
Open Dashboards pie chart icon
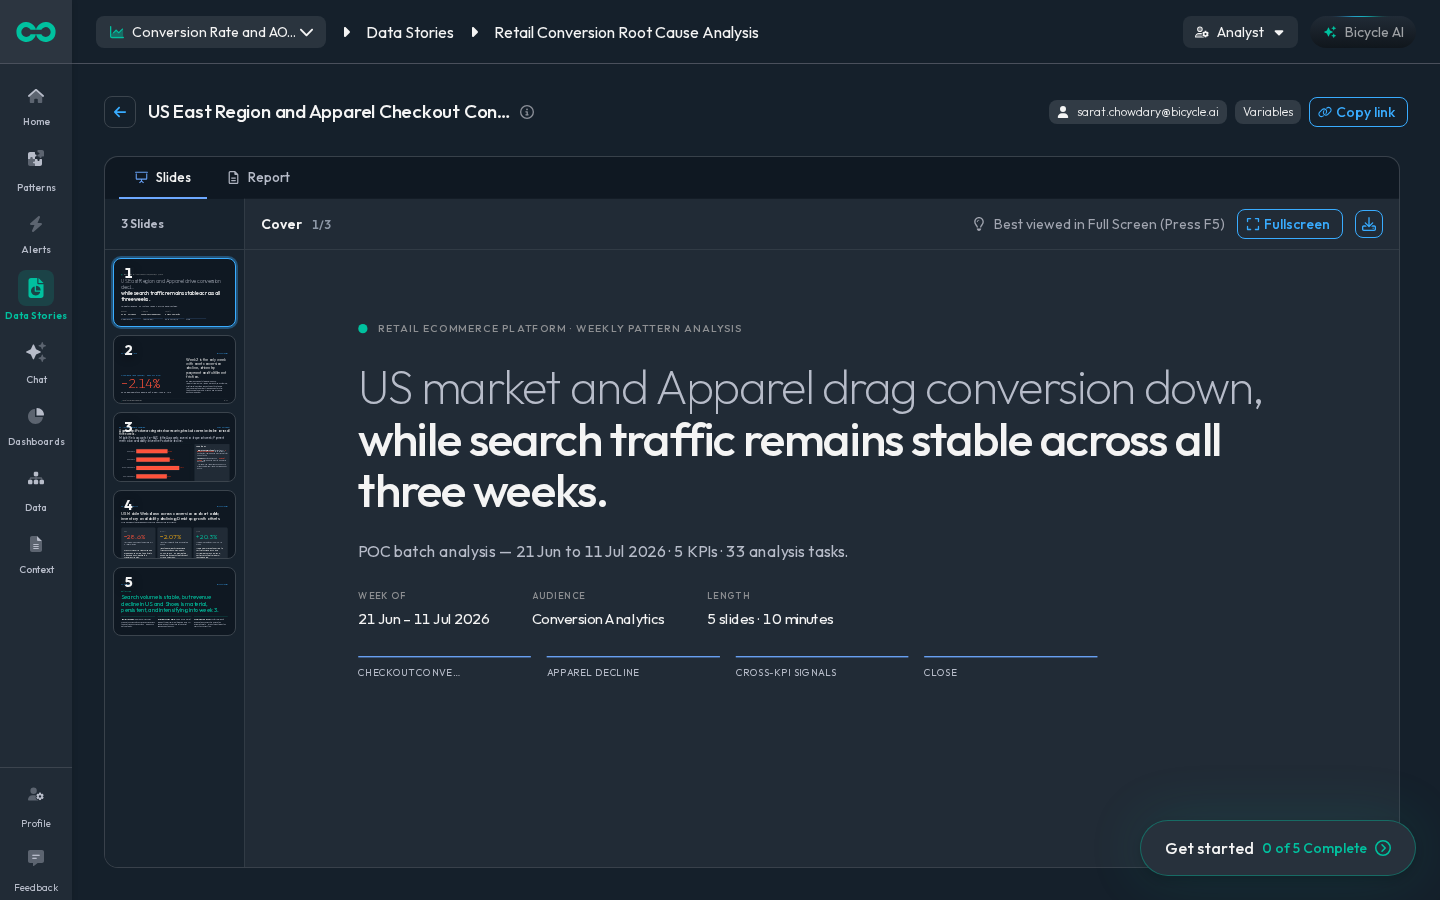(36, 416)
